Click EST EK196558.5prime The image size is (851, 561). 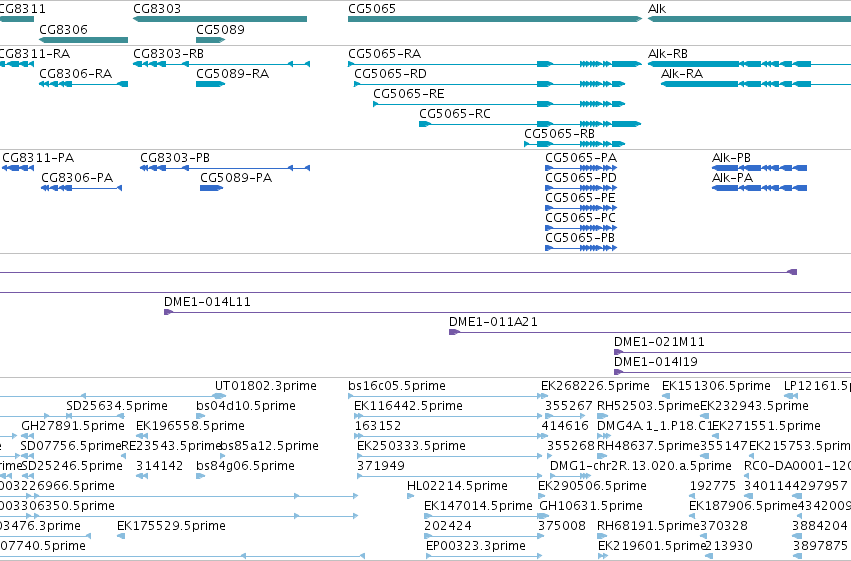point(190,426)
